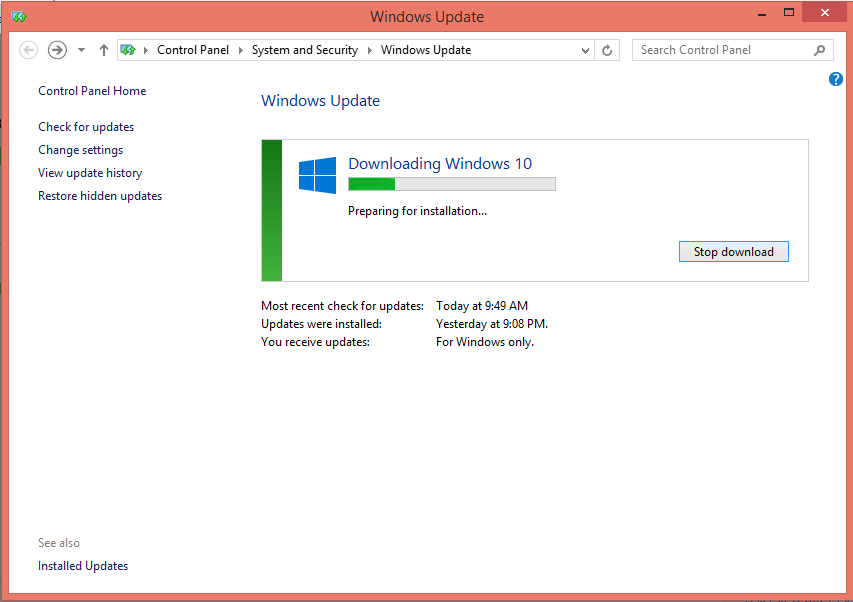
Task: Click the Windows Update page heading
Action: click(320, 101)
